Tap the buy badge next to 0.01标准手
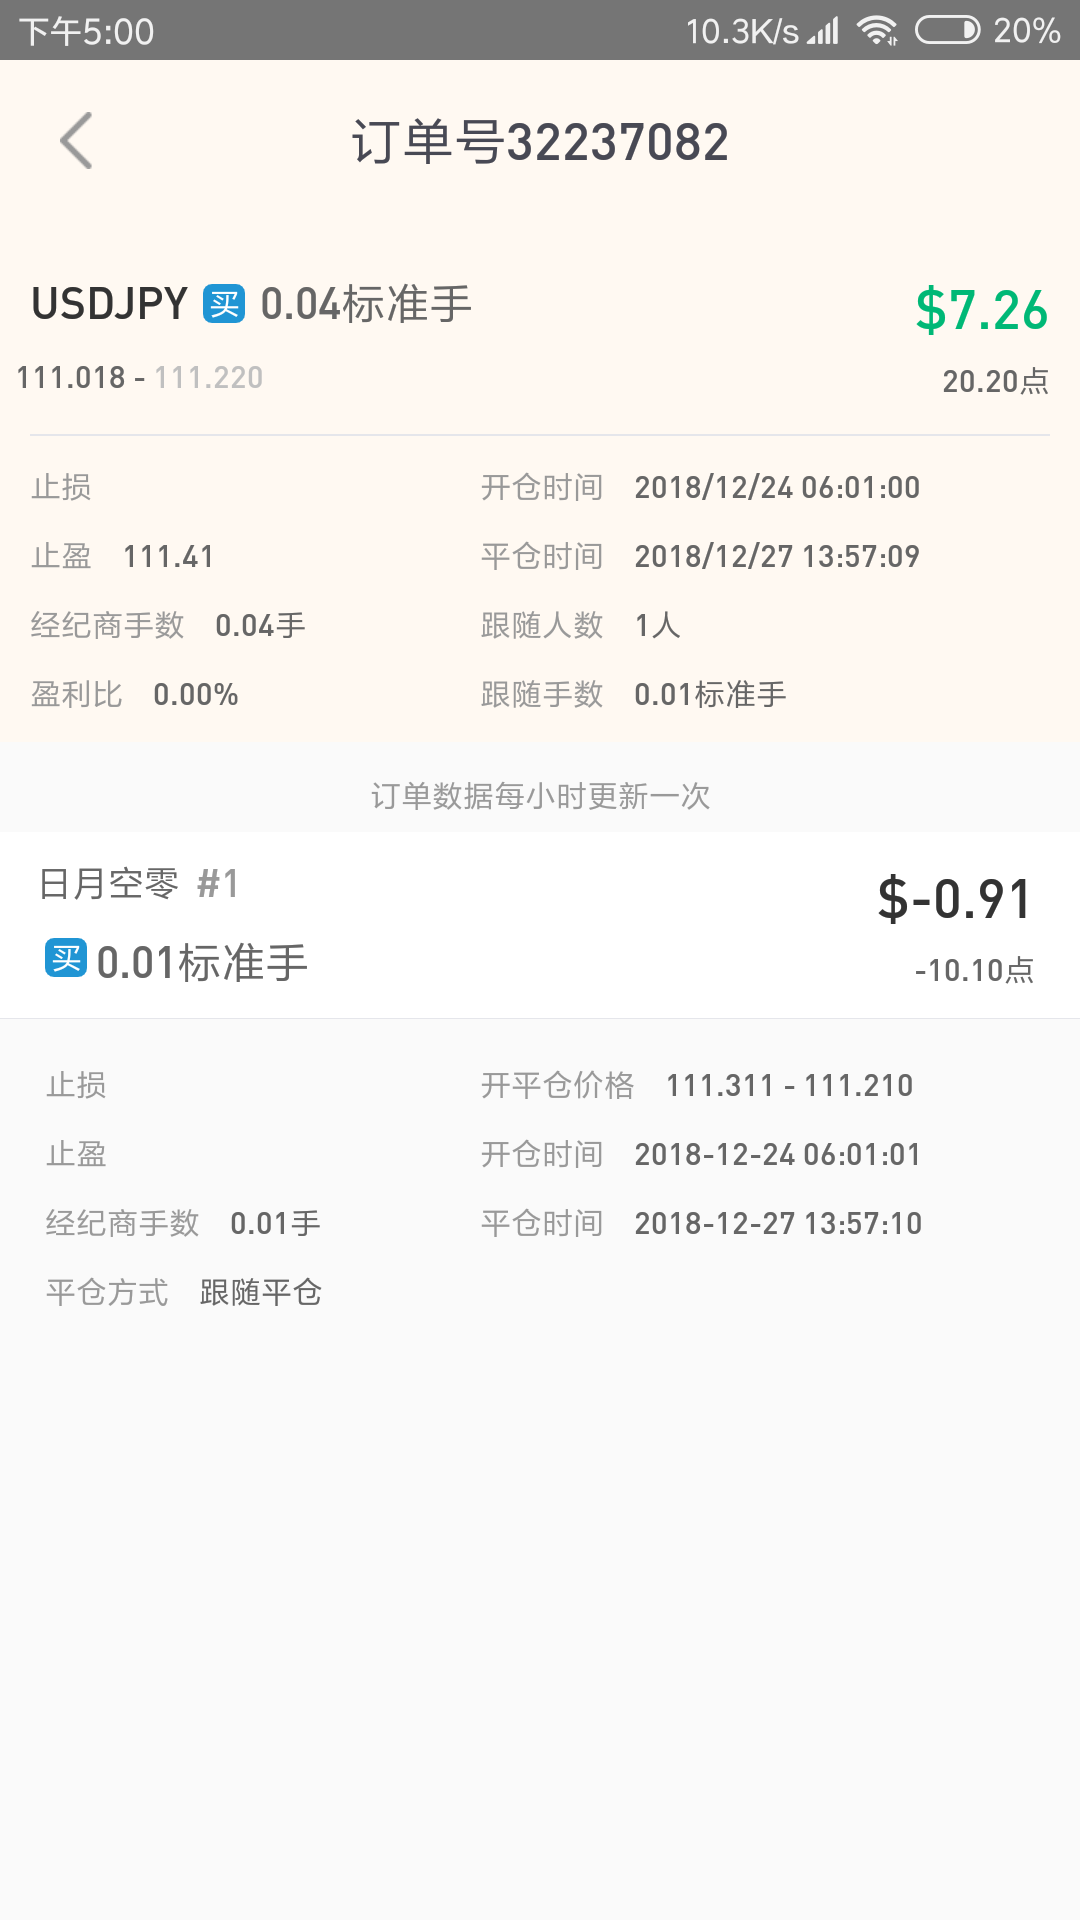 click(66, 958)
